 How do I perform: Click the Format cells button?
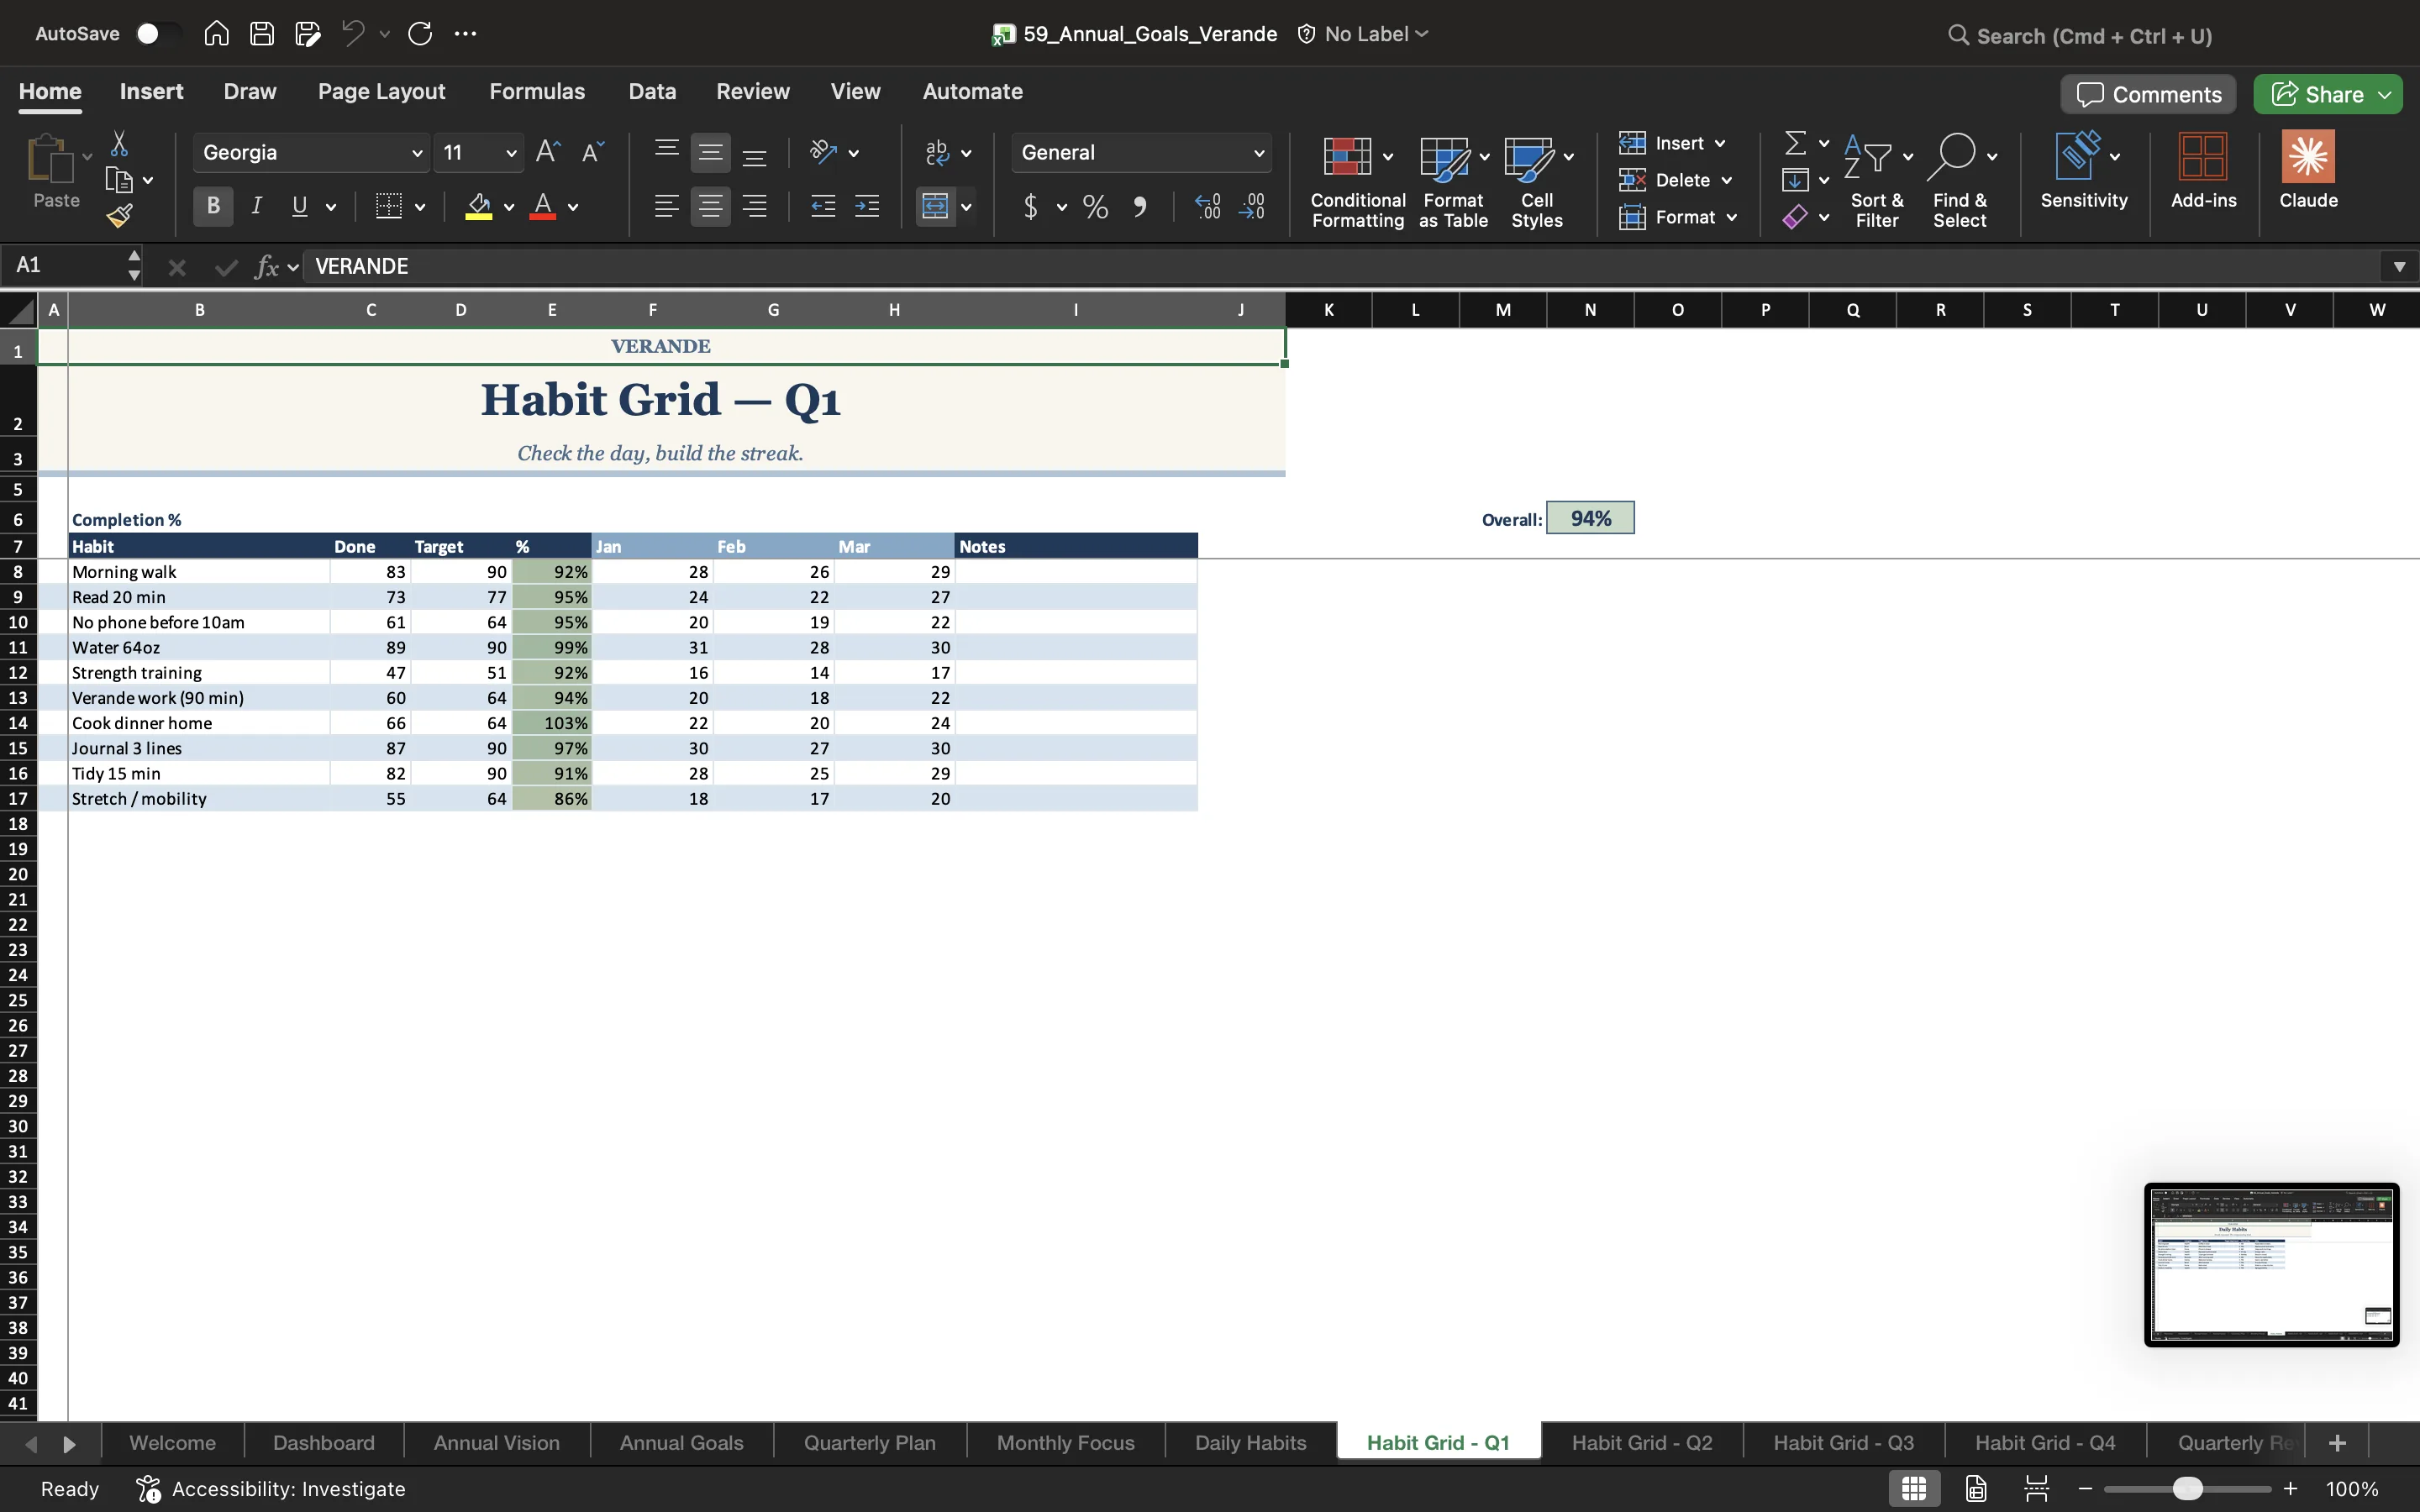tap(1677, 217)
